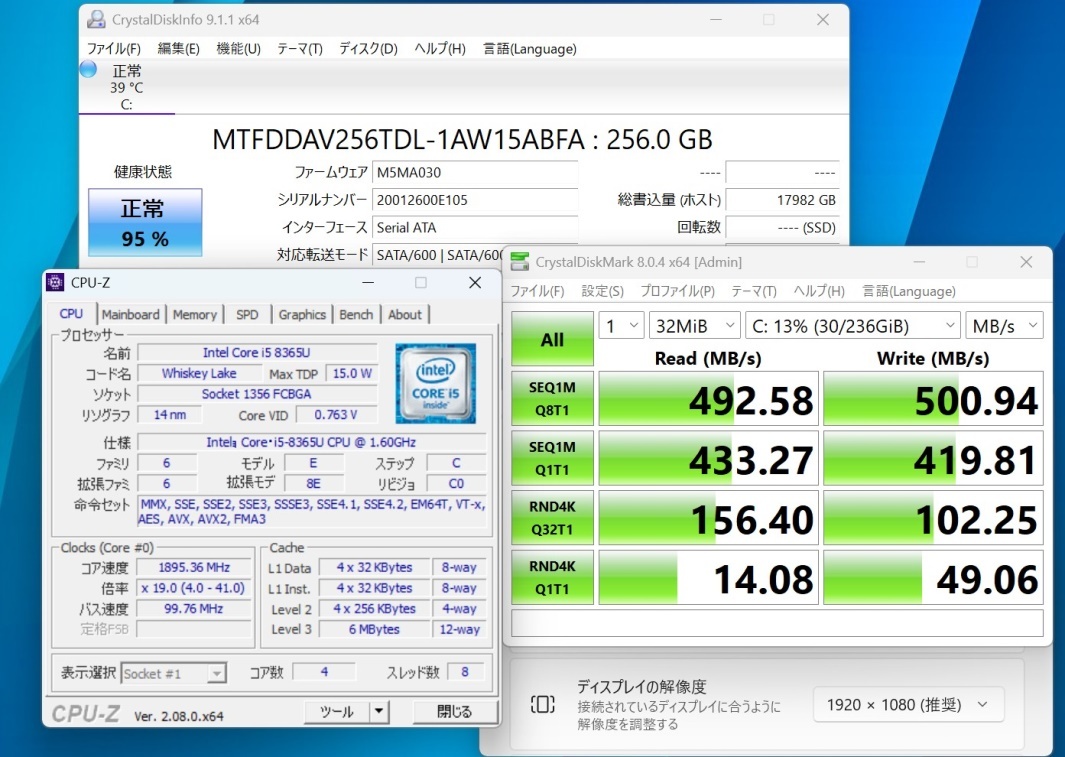Click the CrystalDiskInfo app icon in title bar

pos(96,20)
